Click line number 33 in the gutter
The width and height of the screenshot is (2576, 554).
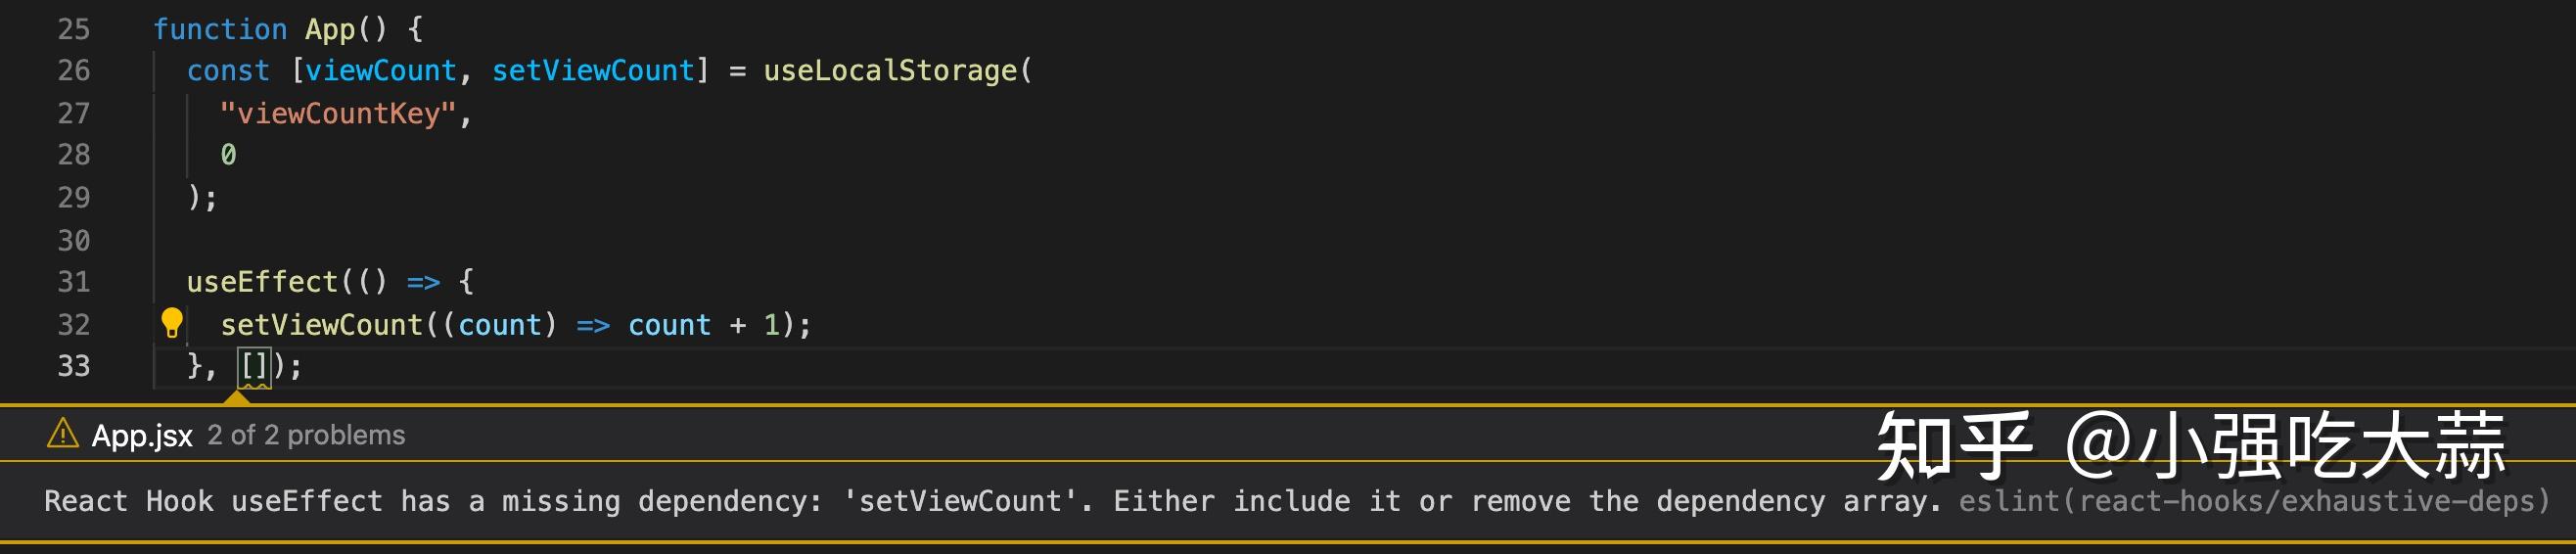(74, 366)
